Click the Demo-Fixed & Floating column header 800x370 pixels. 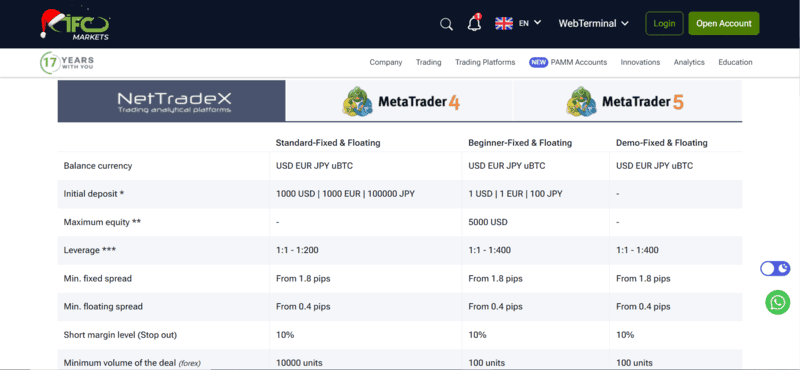[x=662, y=143]
